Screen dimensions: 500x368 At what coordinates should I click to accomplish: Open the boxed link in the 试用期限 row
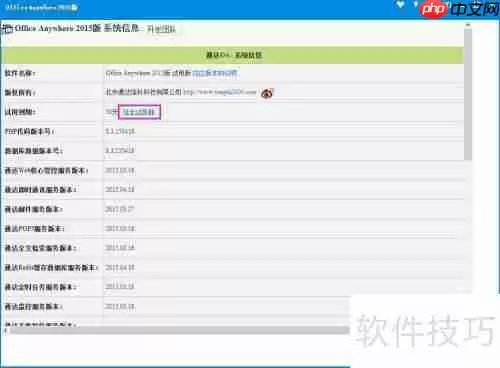(139, 112)
